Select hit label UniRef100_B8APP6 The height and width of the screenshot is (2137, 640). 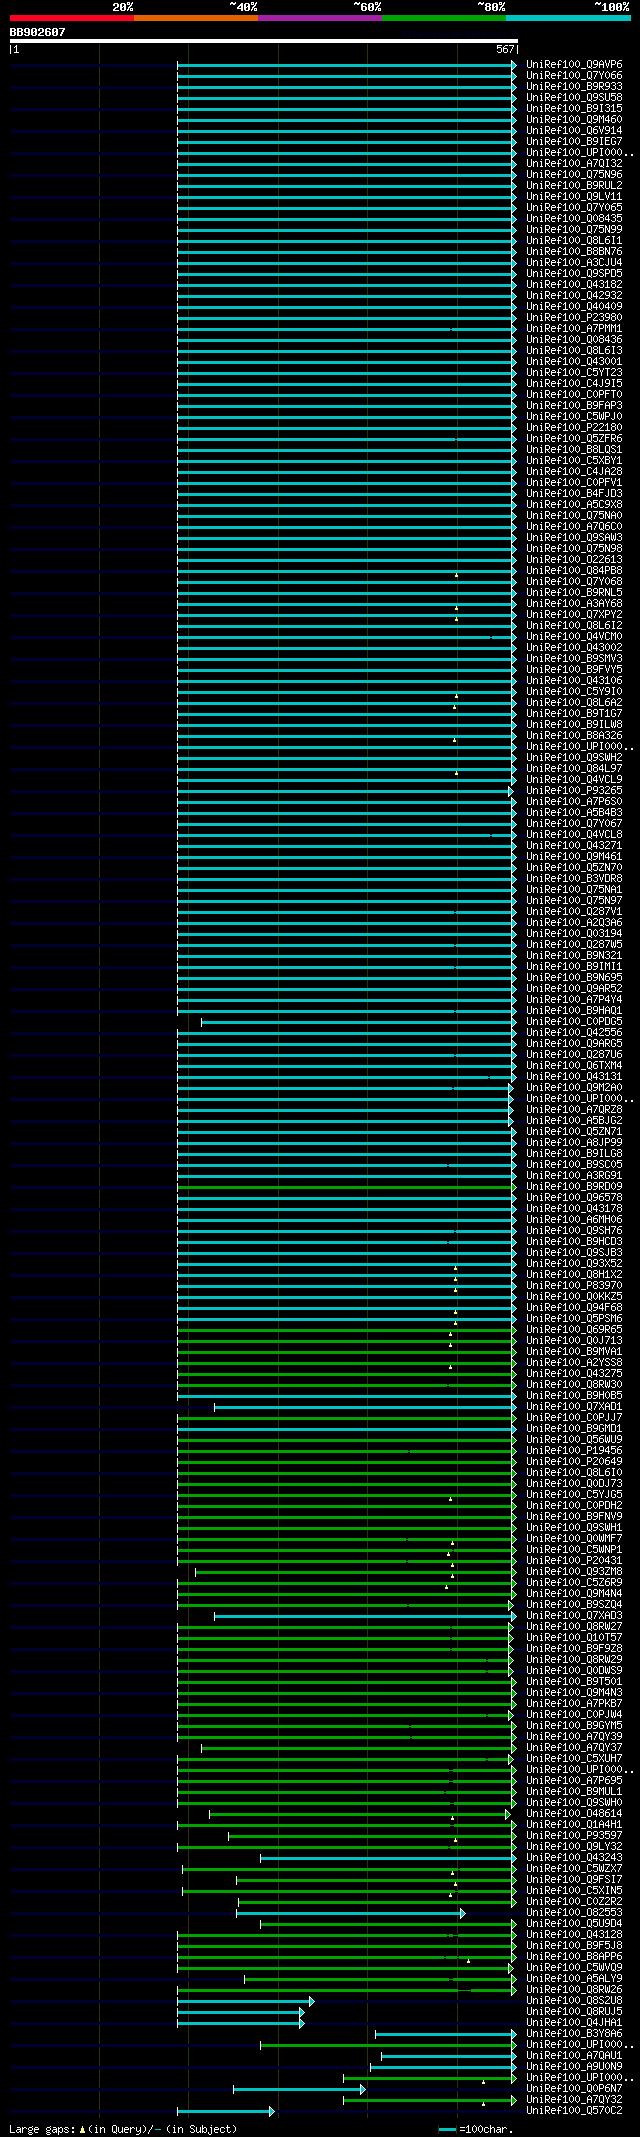click(x=574, y=1956)
